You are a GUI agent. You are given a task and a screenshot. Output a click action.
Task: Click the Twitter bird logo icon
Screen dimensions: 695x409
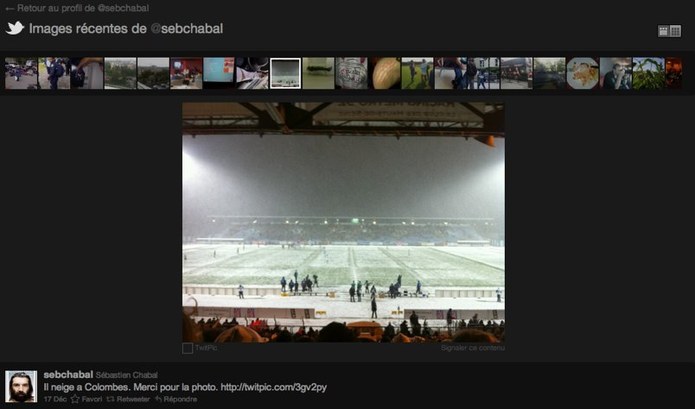(15, 28)
